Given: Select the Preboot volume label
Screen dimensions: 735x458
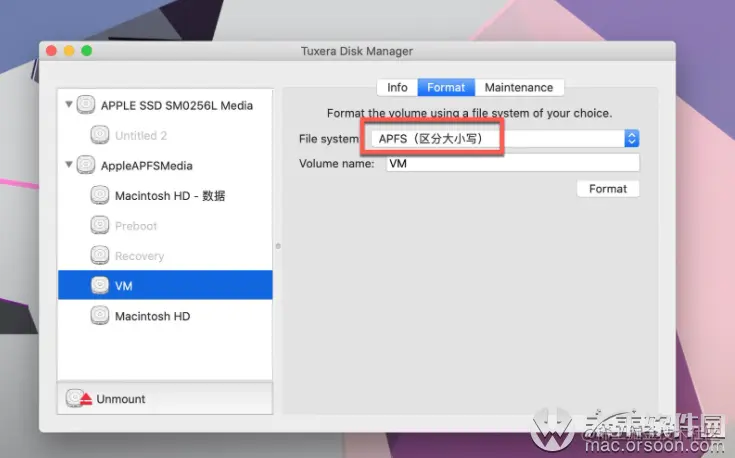Looking at the screenshot, I should tap(136, 226).
